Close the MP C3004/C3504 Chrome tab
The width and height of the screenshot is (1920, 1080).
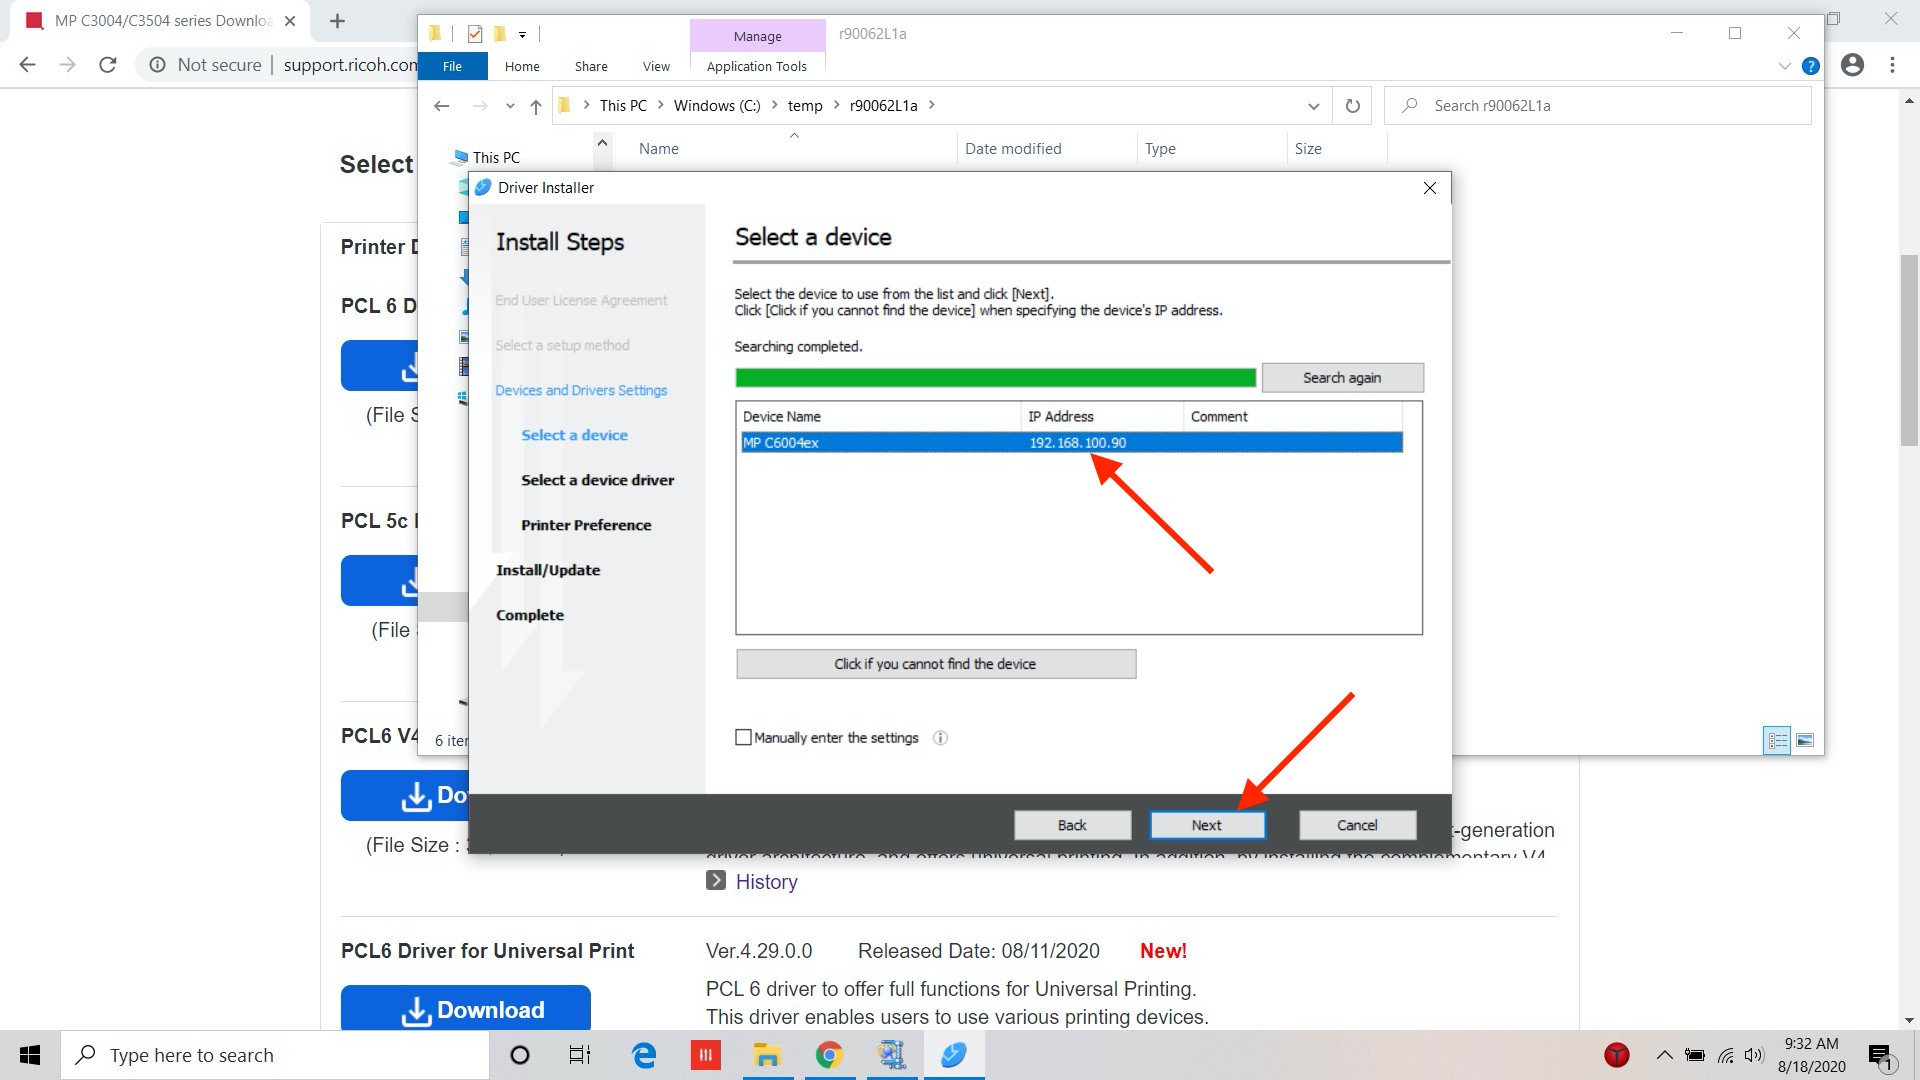pyautogui.click(x=289, y=21)
